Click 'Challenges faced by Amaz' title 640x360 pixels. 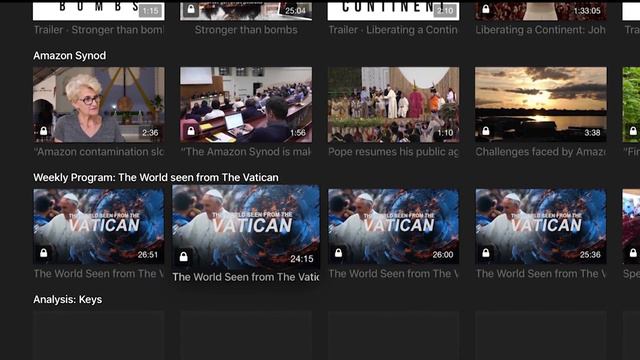(541, 152)
